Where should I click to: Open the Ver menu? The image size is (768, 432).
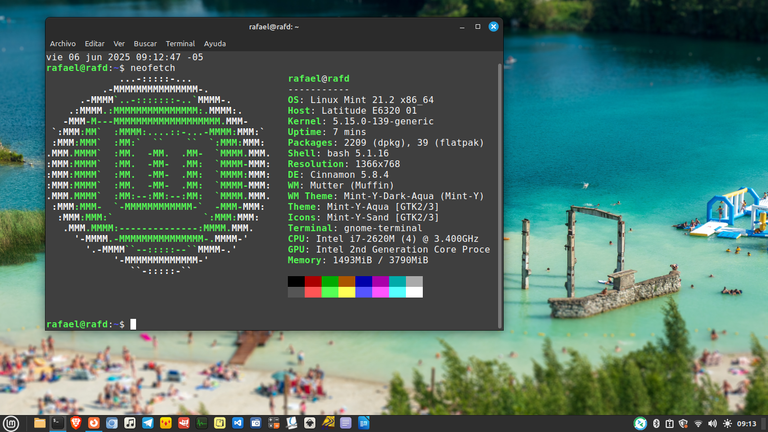[x=119, y=44]
